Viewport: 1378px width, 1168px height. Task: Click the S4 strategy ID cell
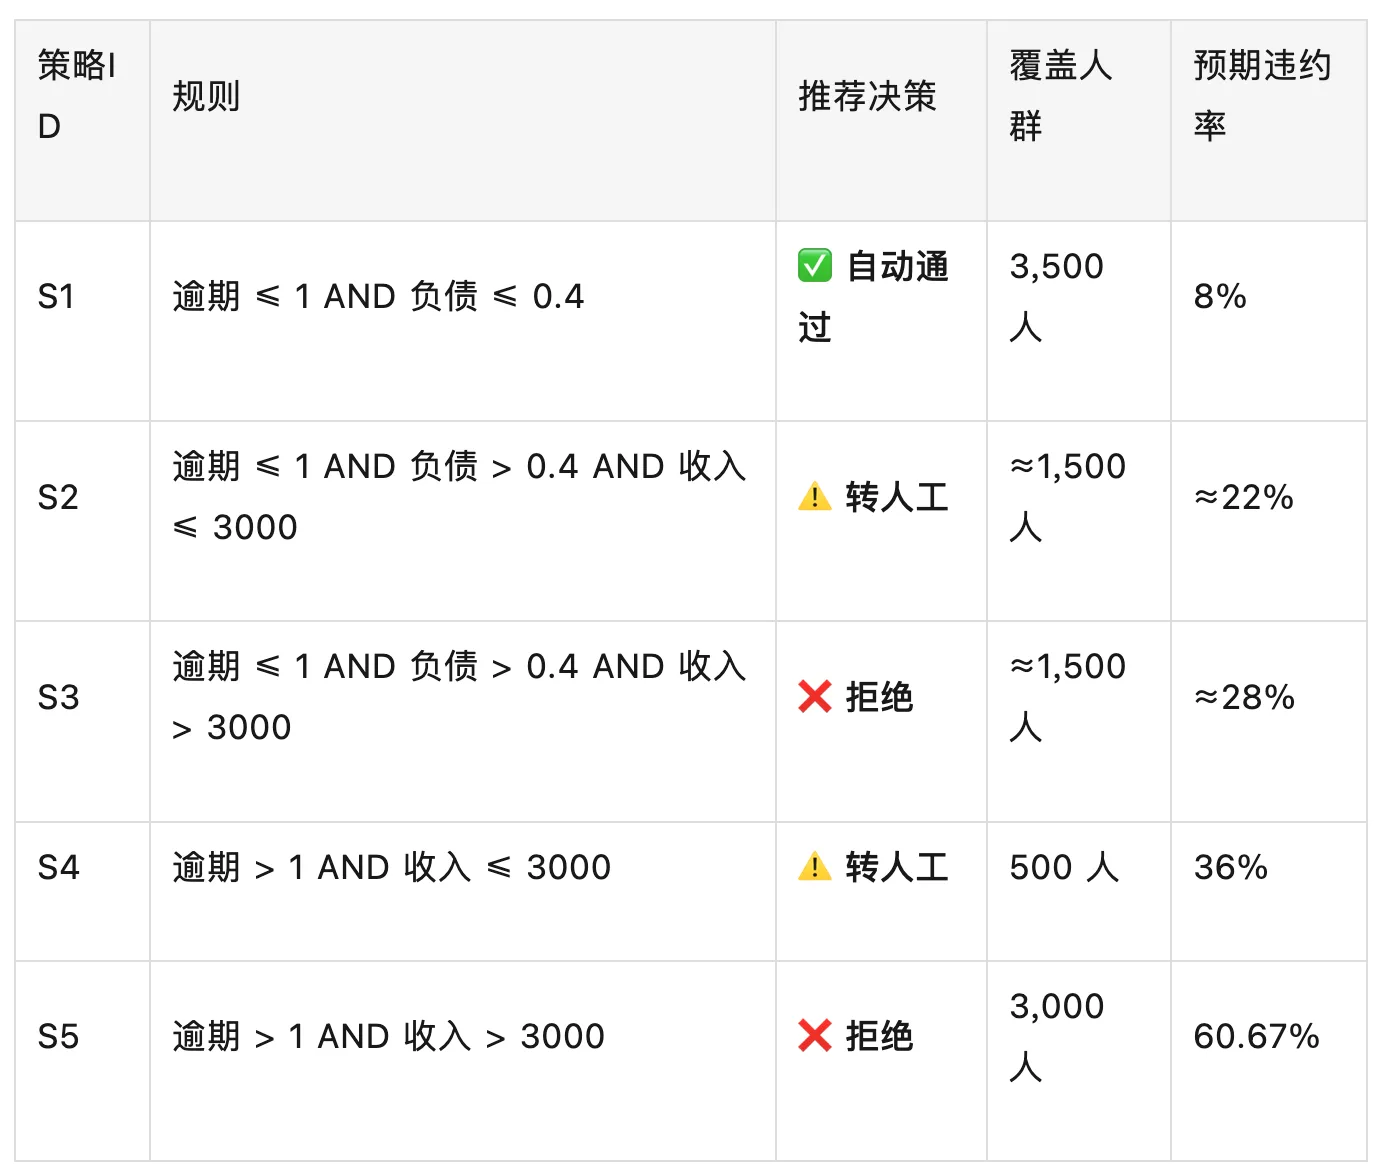click(83, 891)
